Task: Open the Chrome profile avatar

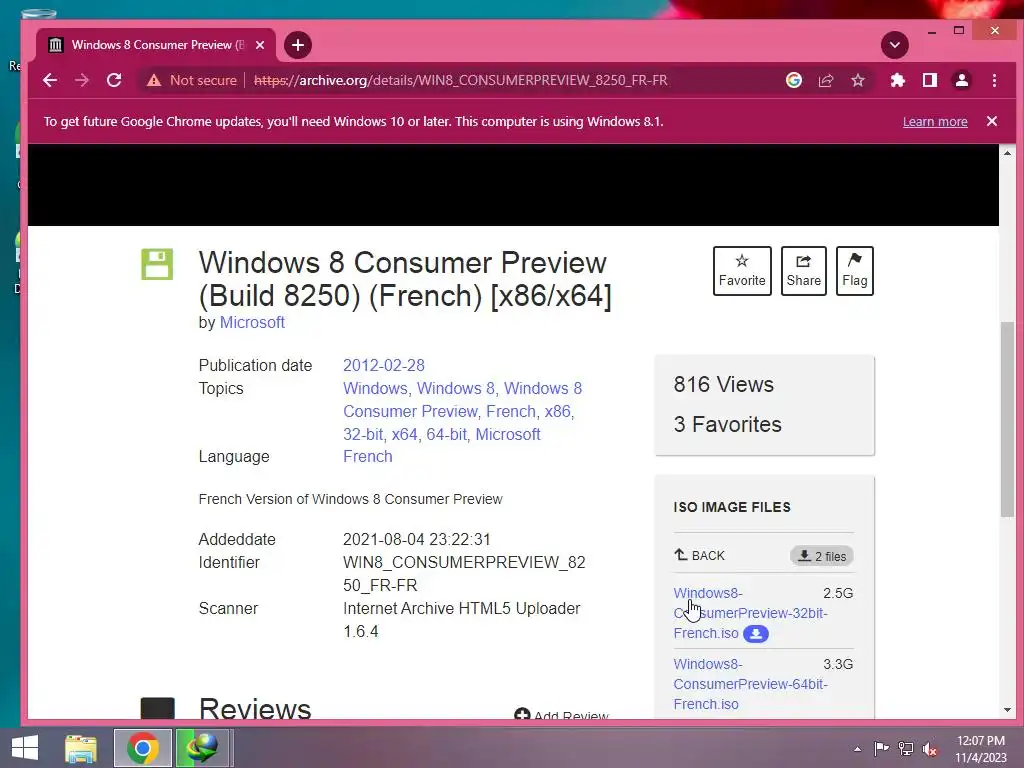Action: 962,80
